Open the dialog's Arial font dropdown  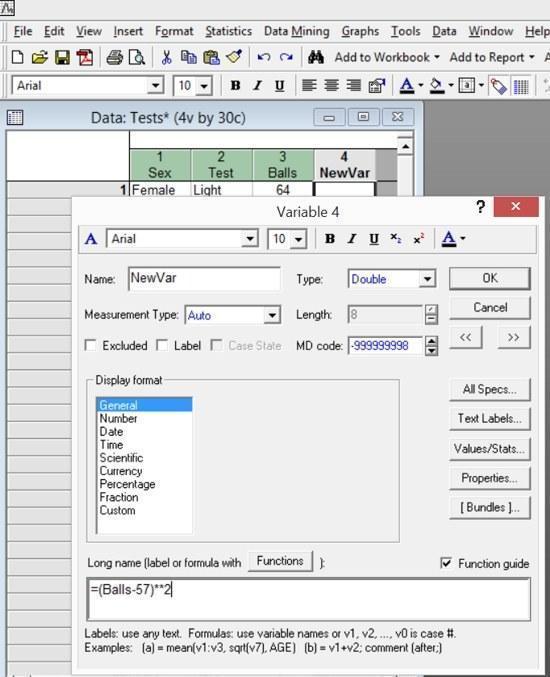coord(250,238)
